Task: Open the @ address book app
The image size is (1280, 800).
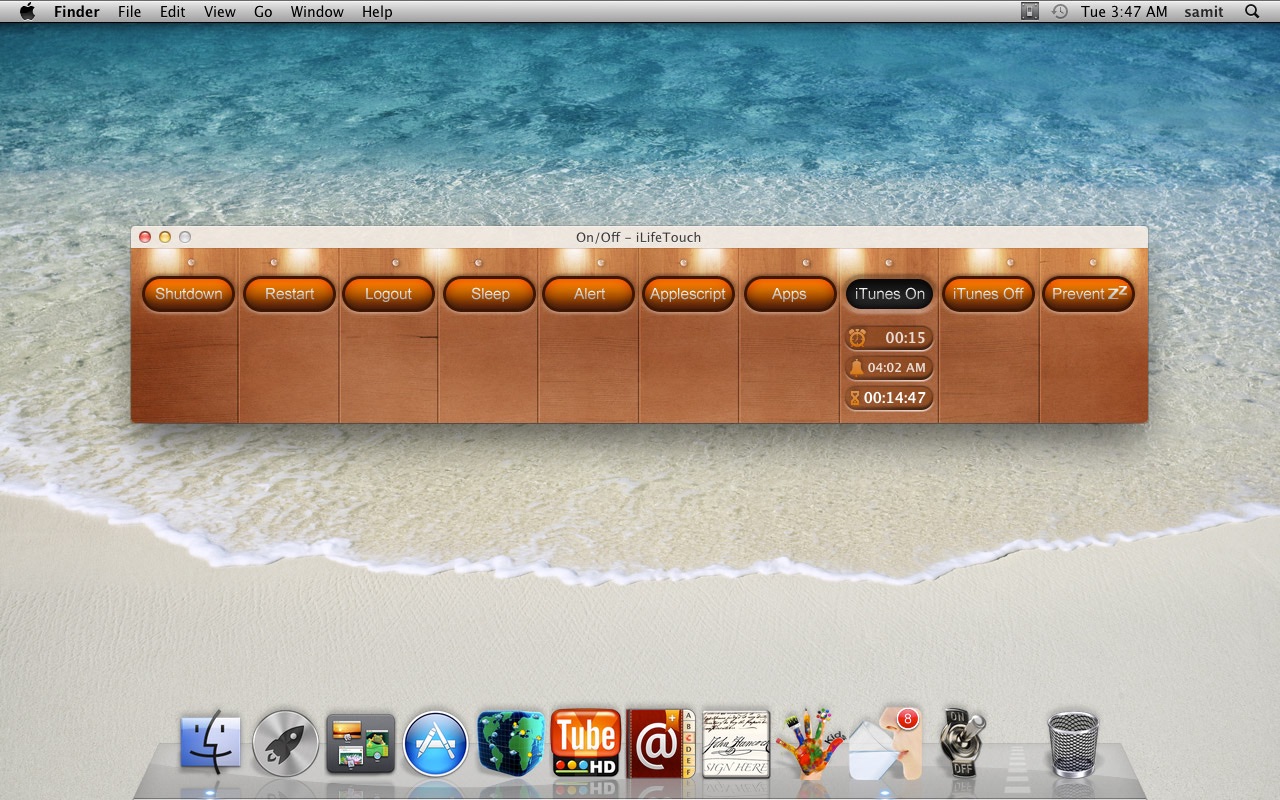Action: (660, 743)
